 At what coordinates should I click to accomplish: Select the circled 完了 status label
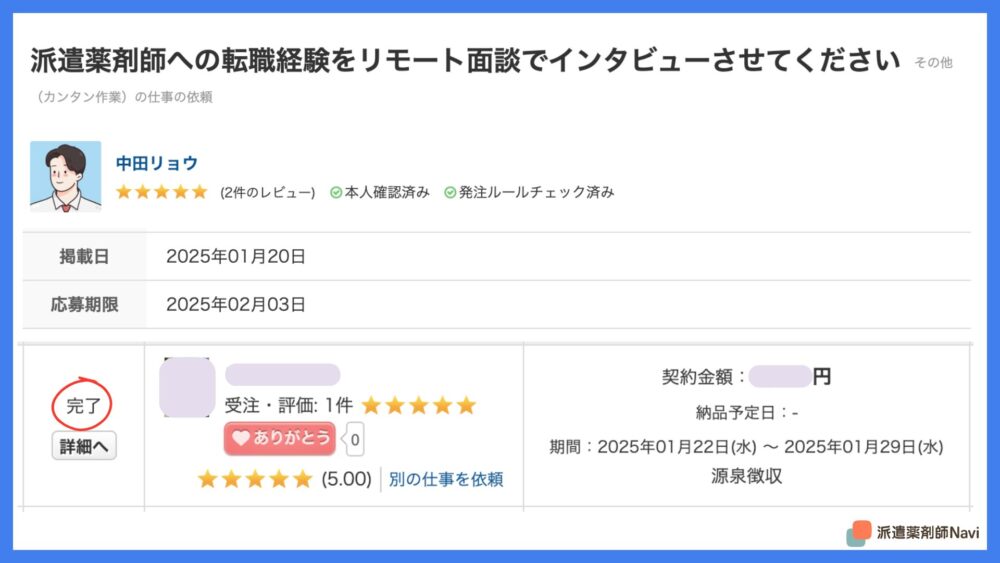(x=82, y=406)
